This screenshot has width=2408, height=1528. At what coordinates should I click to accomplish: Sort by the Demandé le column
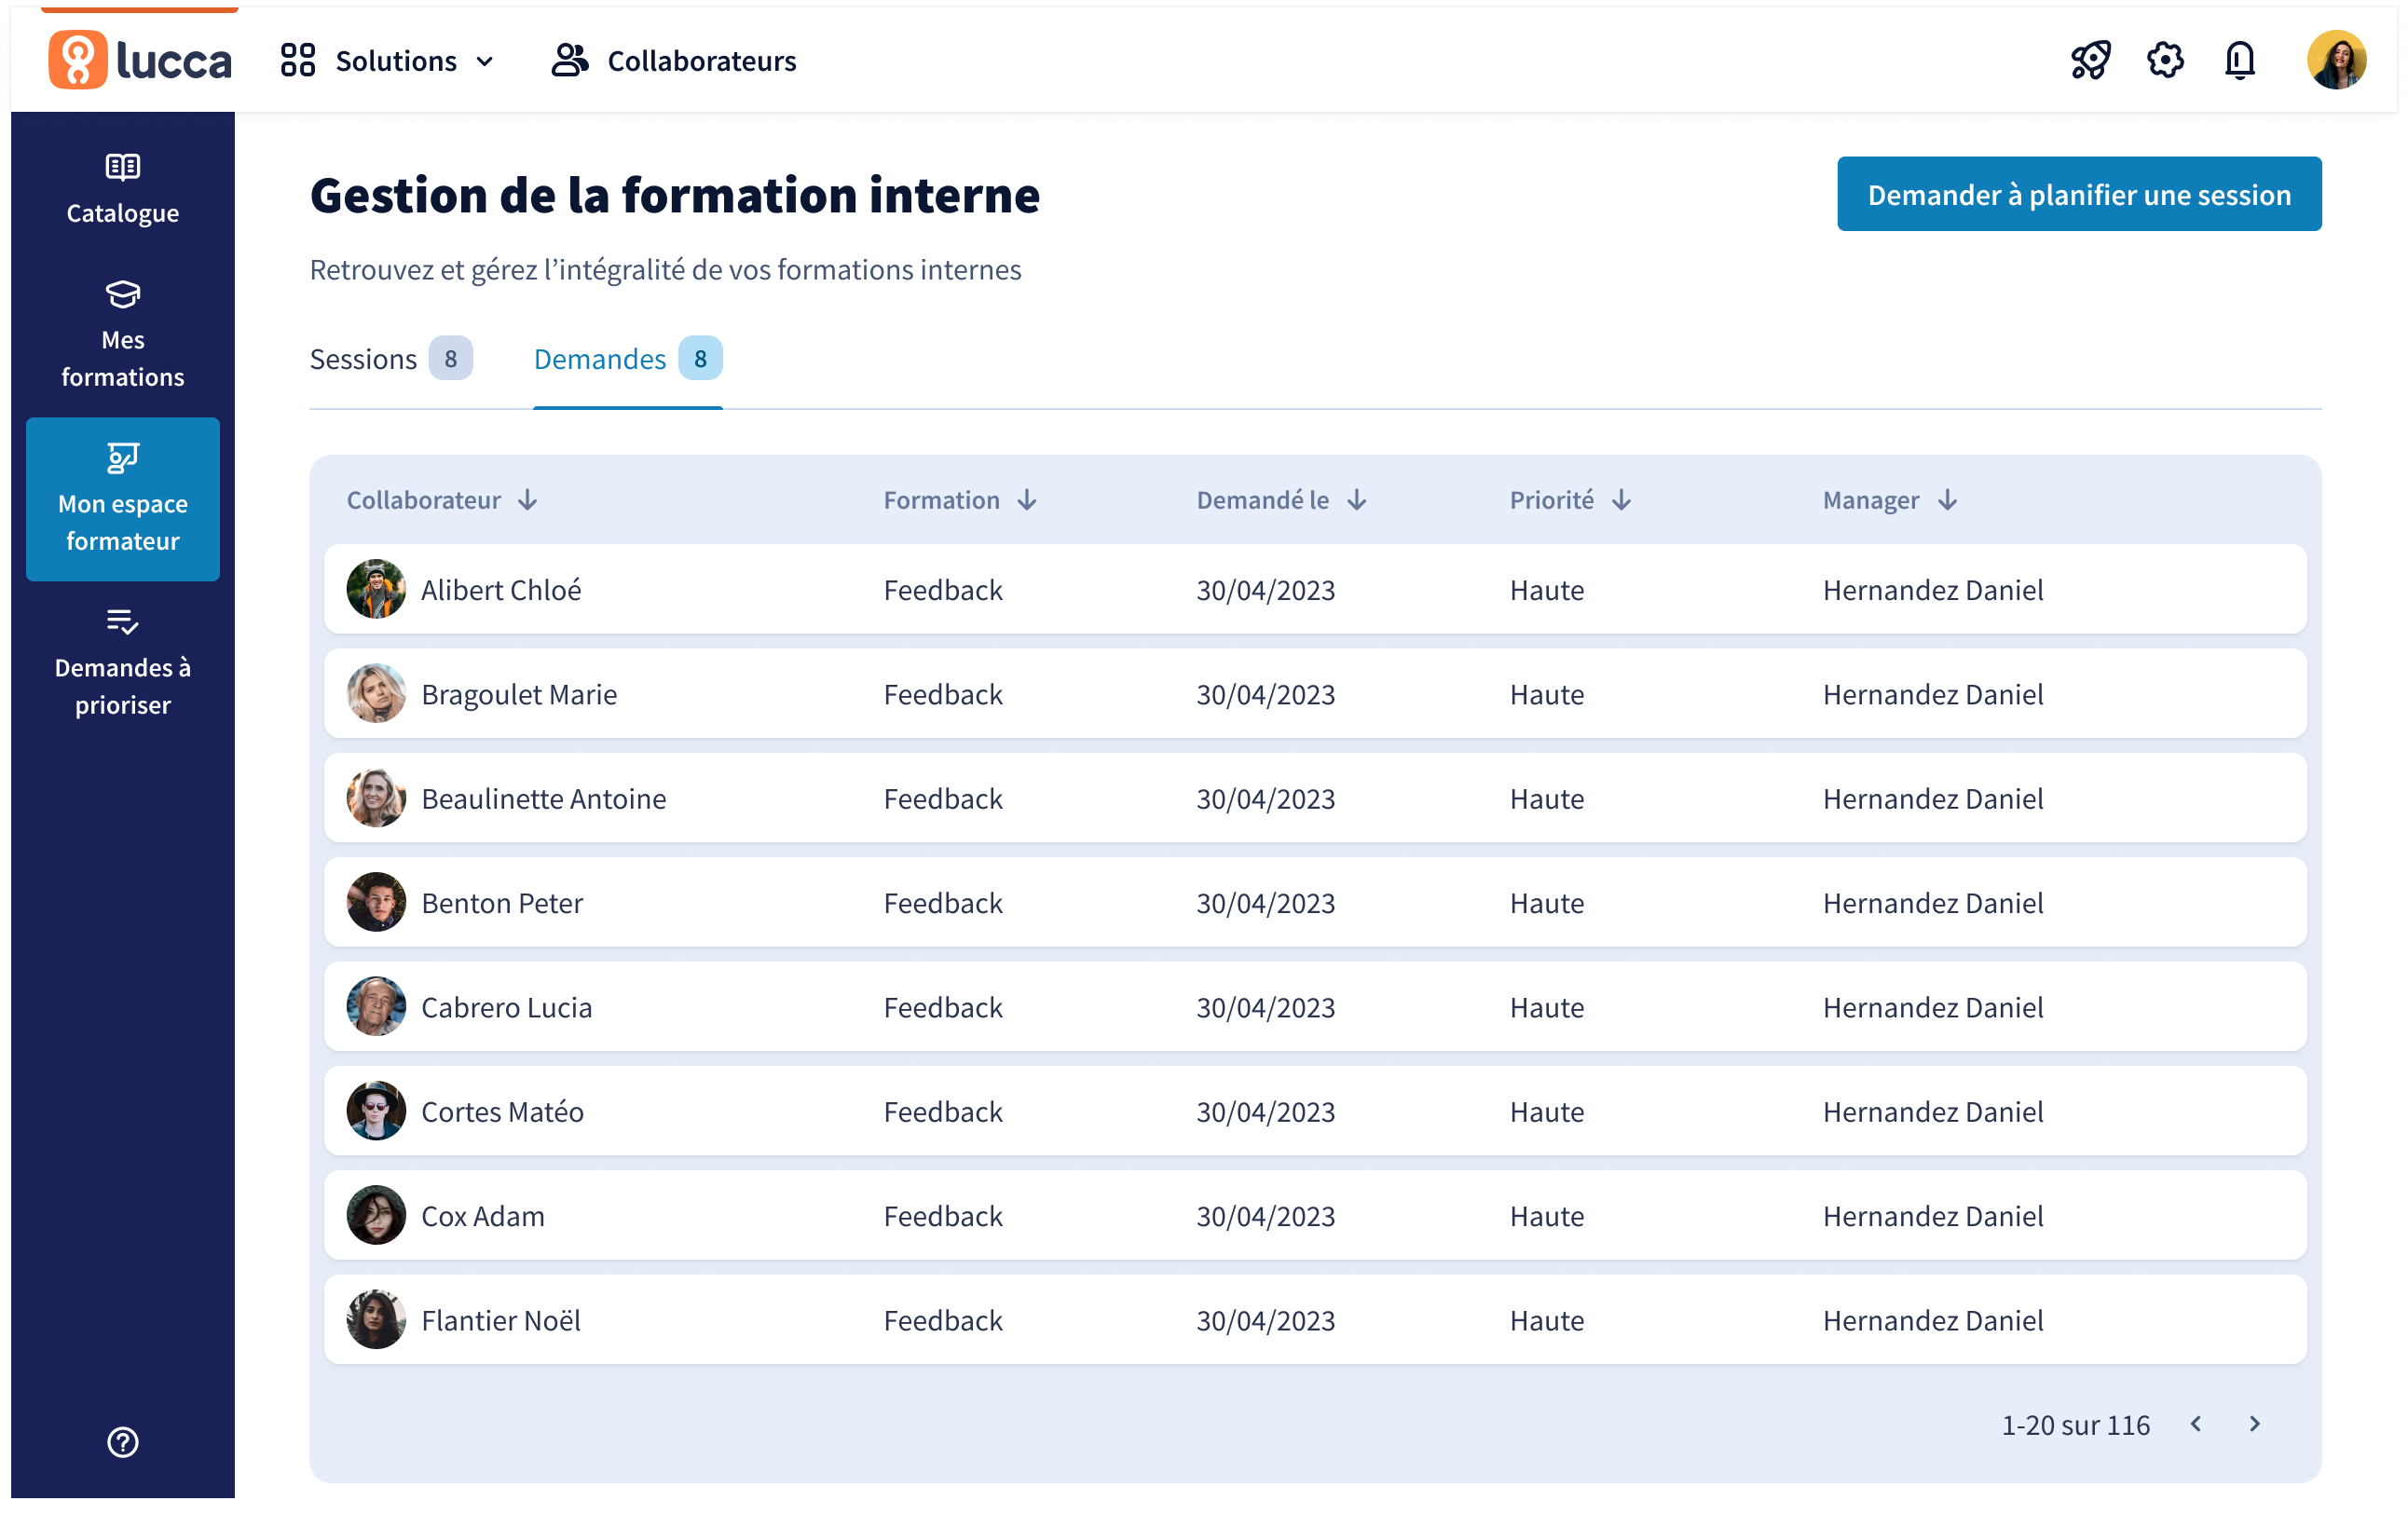click(x=1281, y=500)
